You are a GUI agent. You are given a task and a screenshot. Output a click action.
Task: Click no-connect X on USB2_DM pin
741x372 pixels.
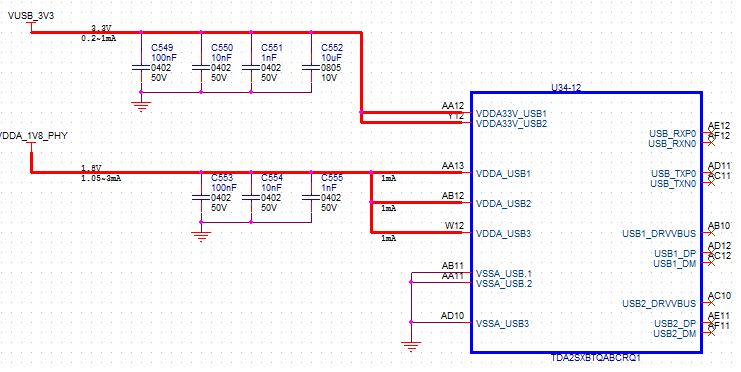711,333
